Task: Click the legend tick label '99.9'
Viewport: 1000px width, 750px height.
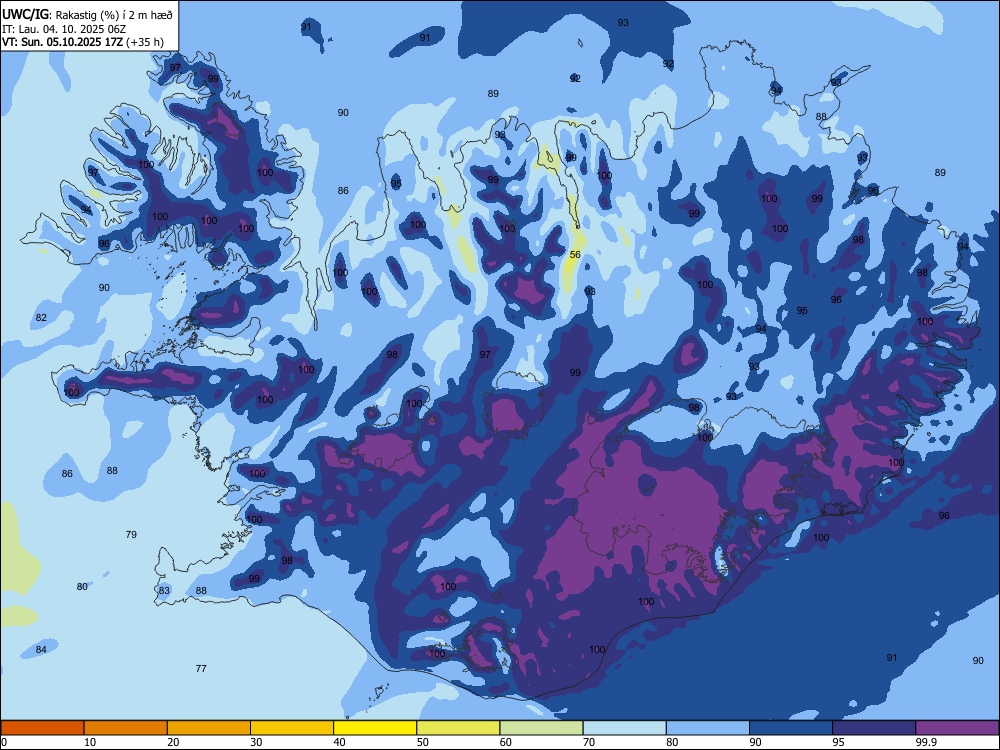Action: [925, 742]
